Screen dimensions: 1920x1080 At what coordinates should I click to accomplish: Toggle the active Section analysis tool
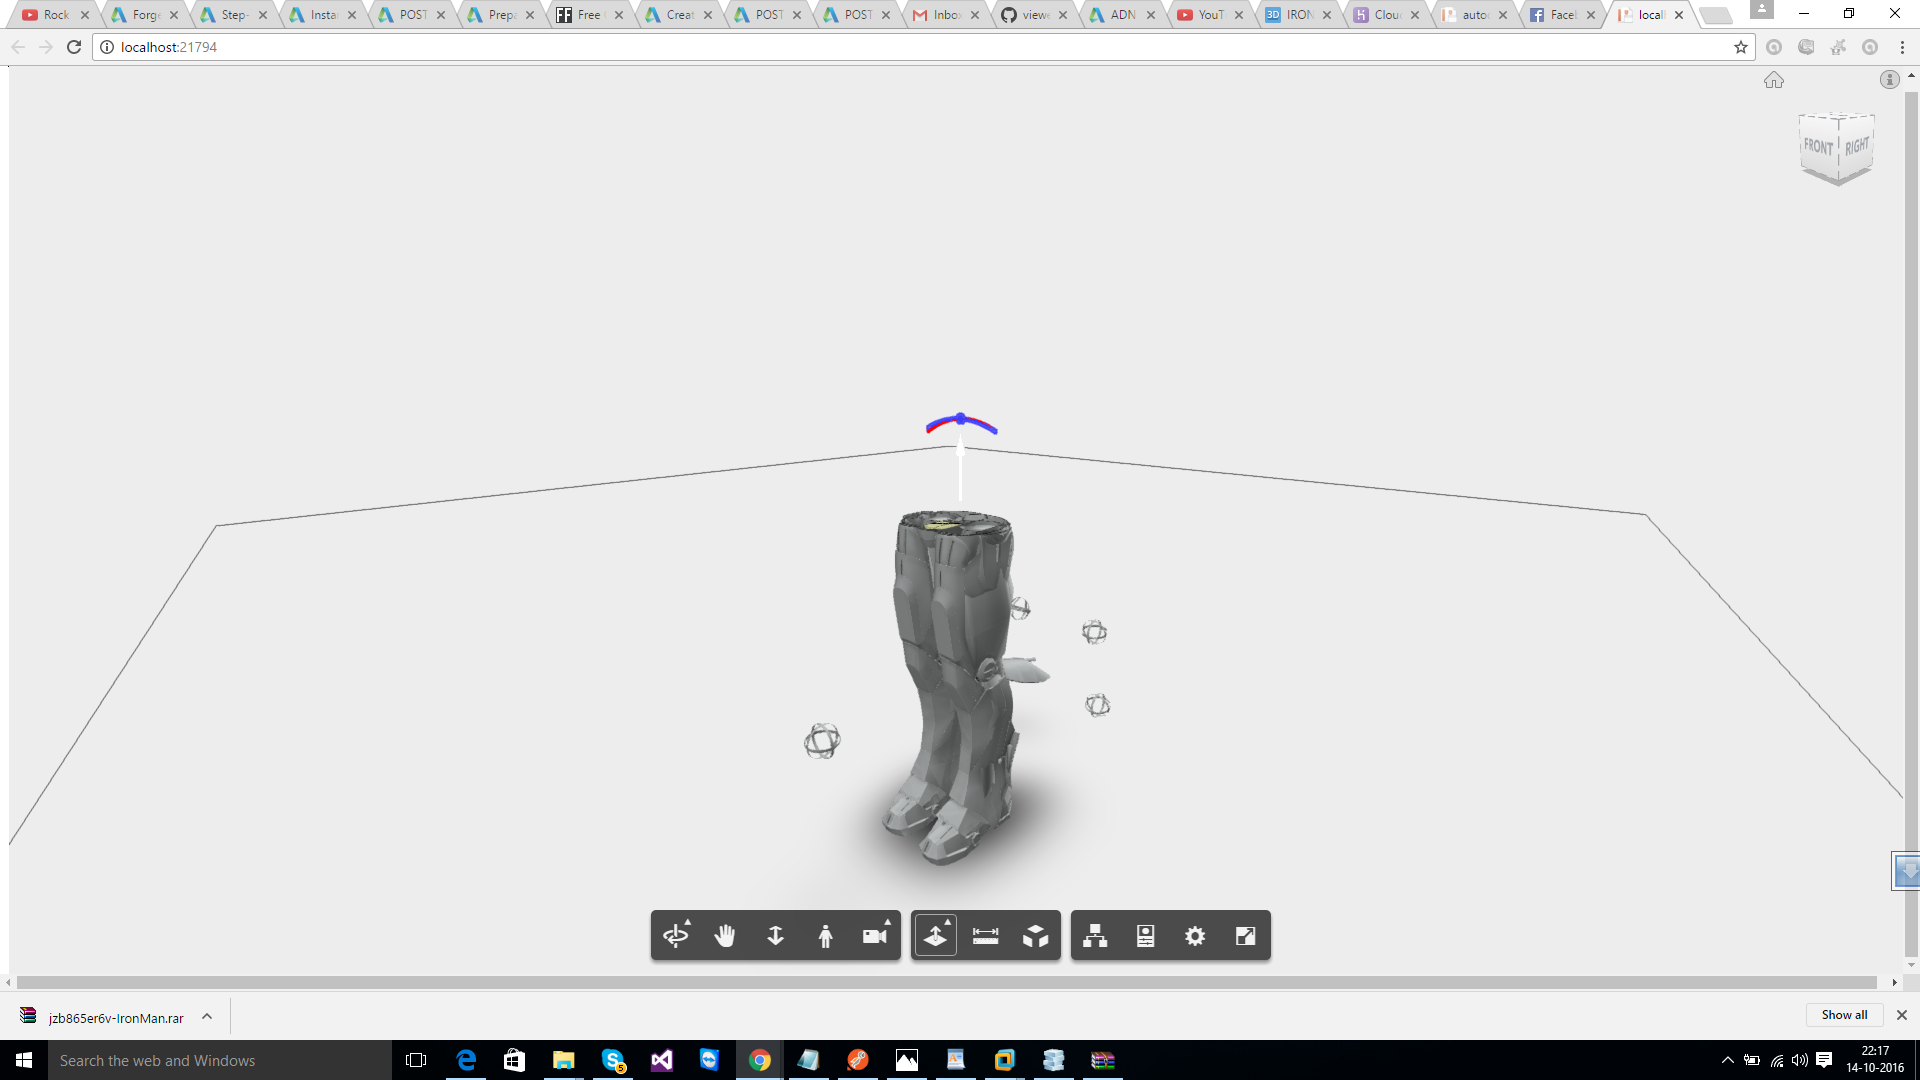point(935,936)
